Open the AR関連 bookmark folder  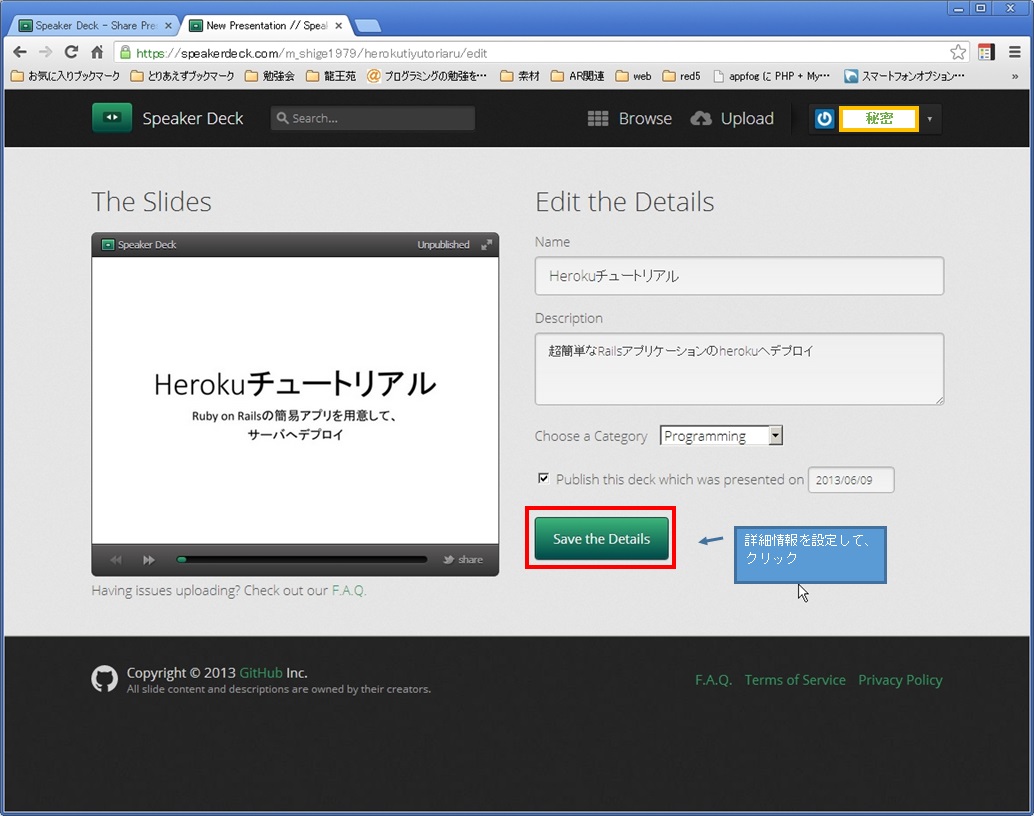pos(578,76)
